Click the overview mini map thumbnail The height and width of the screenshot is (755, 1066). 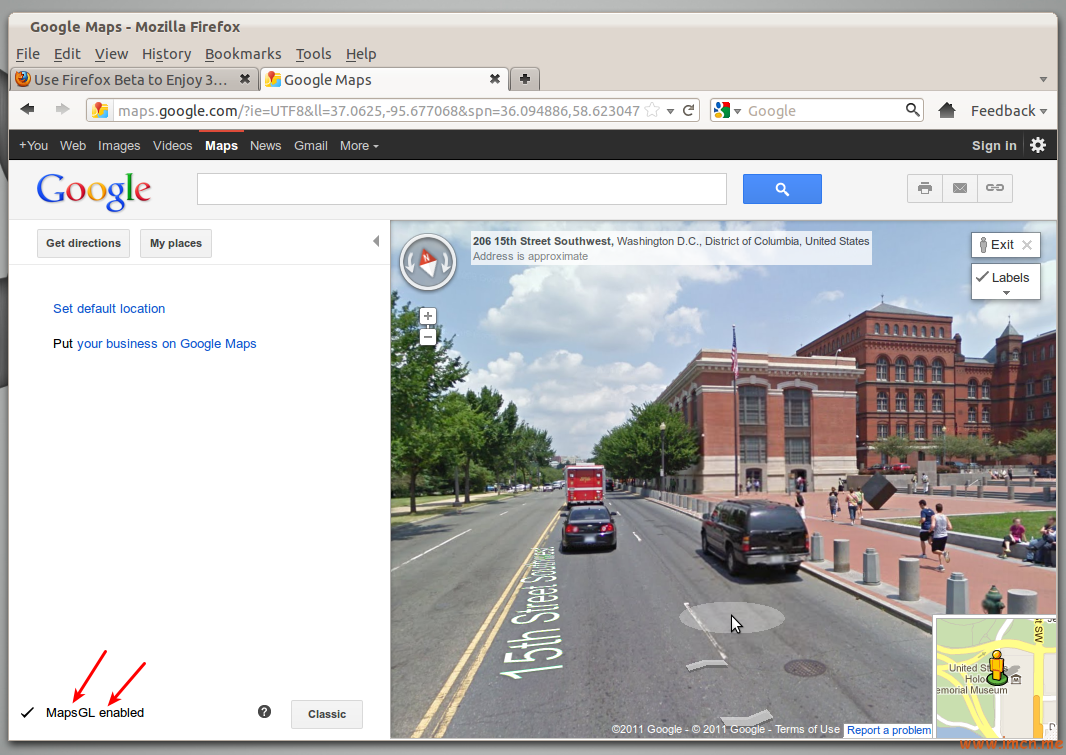pyautogui.click(x=996, y=677)
